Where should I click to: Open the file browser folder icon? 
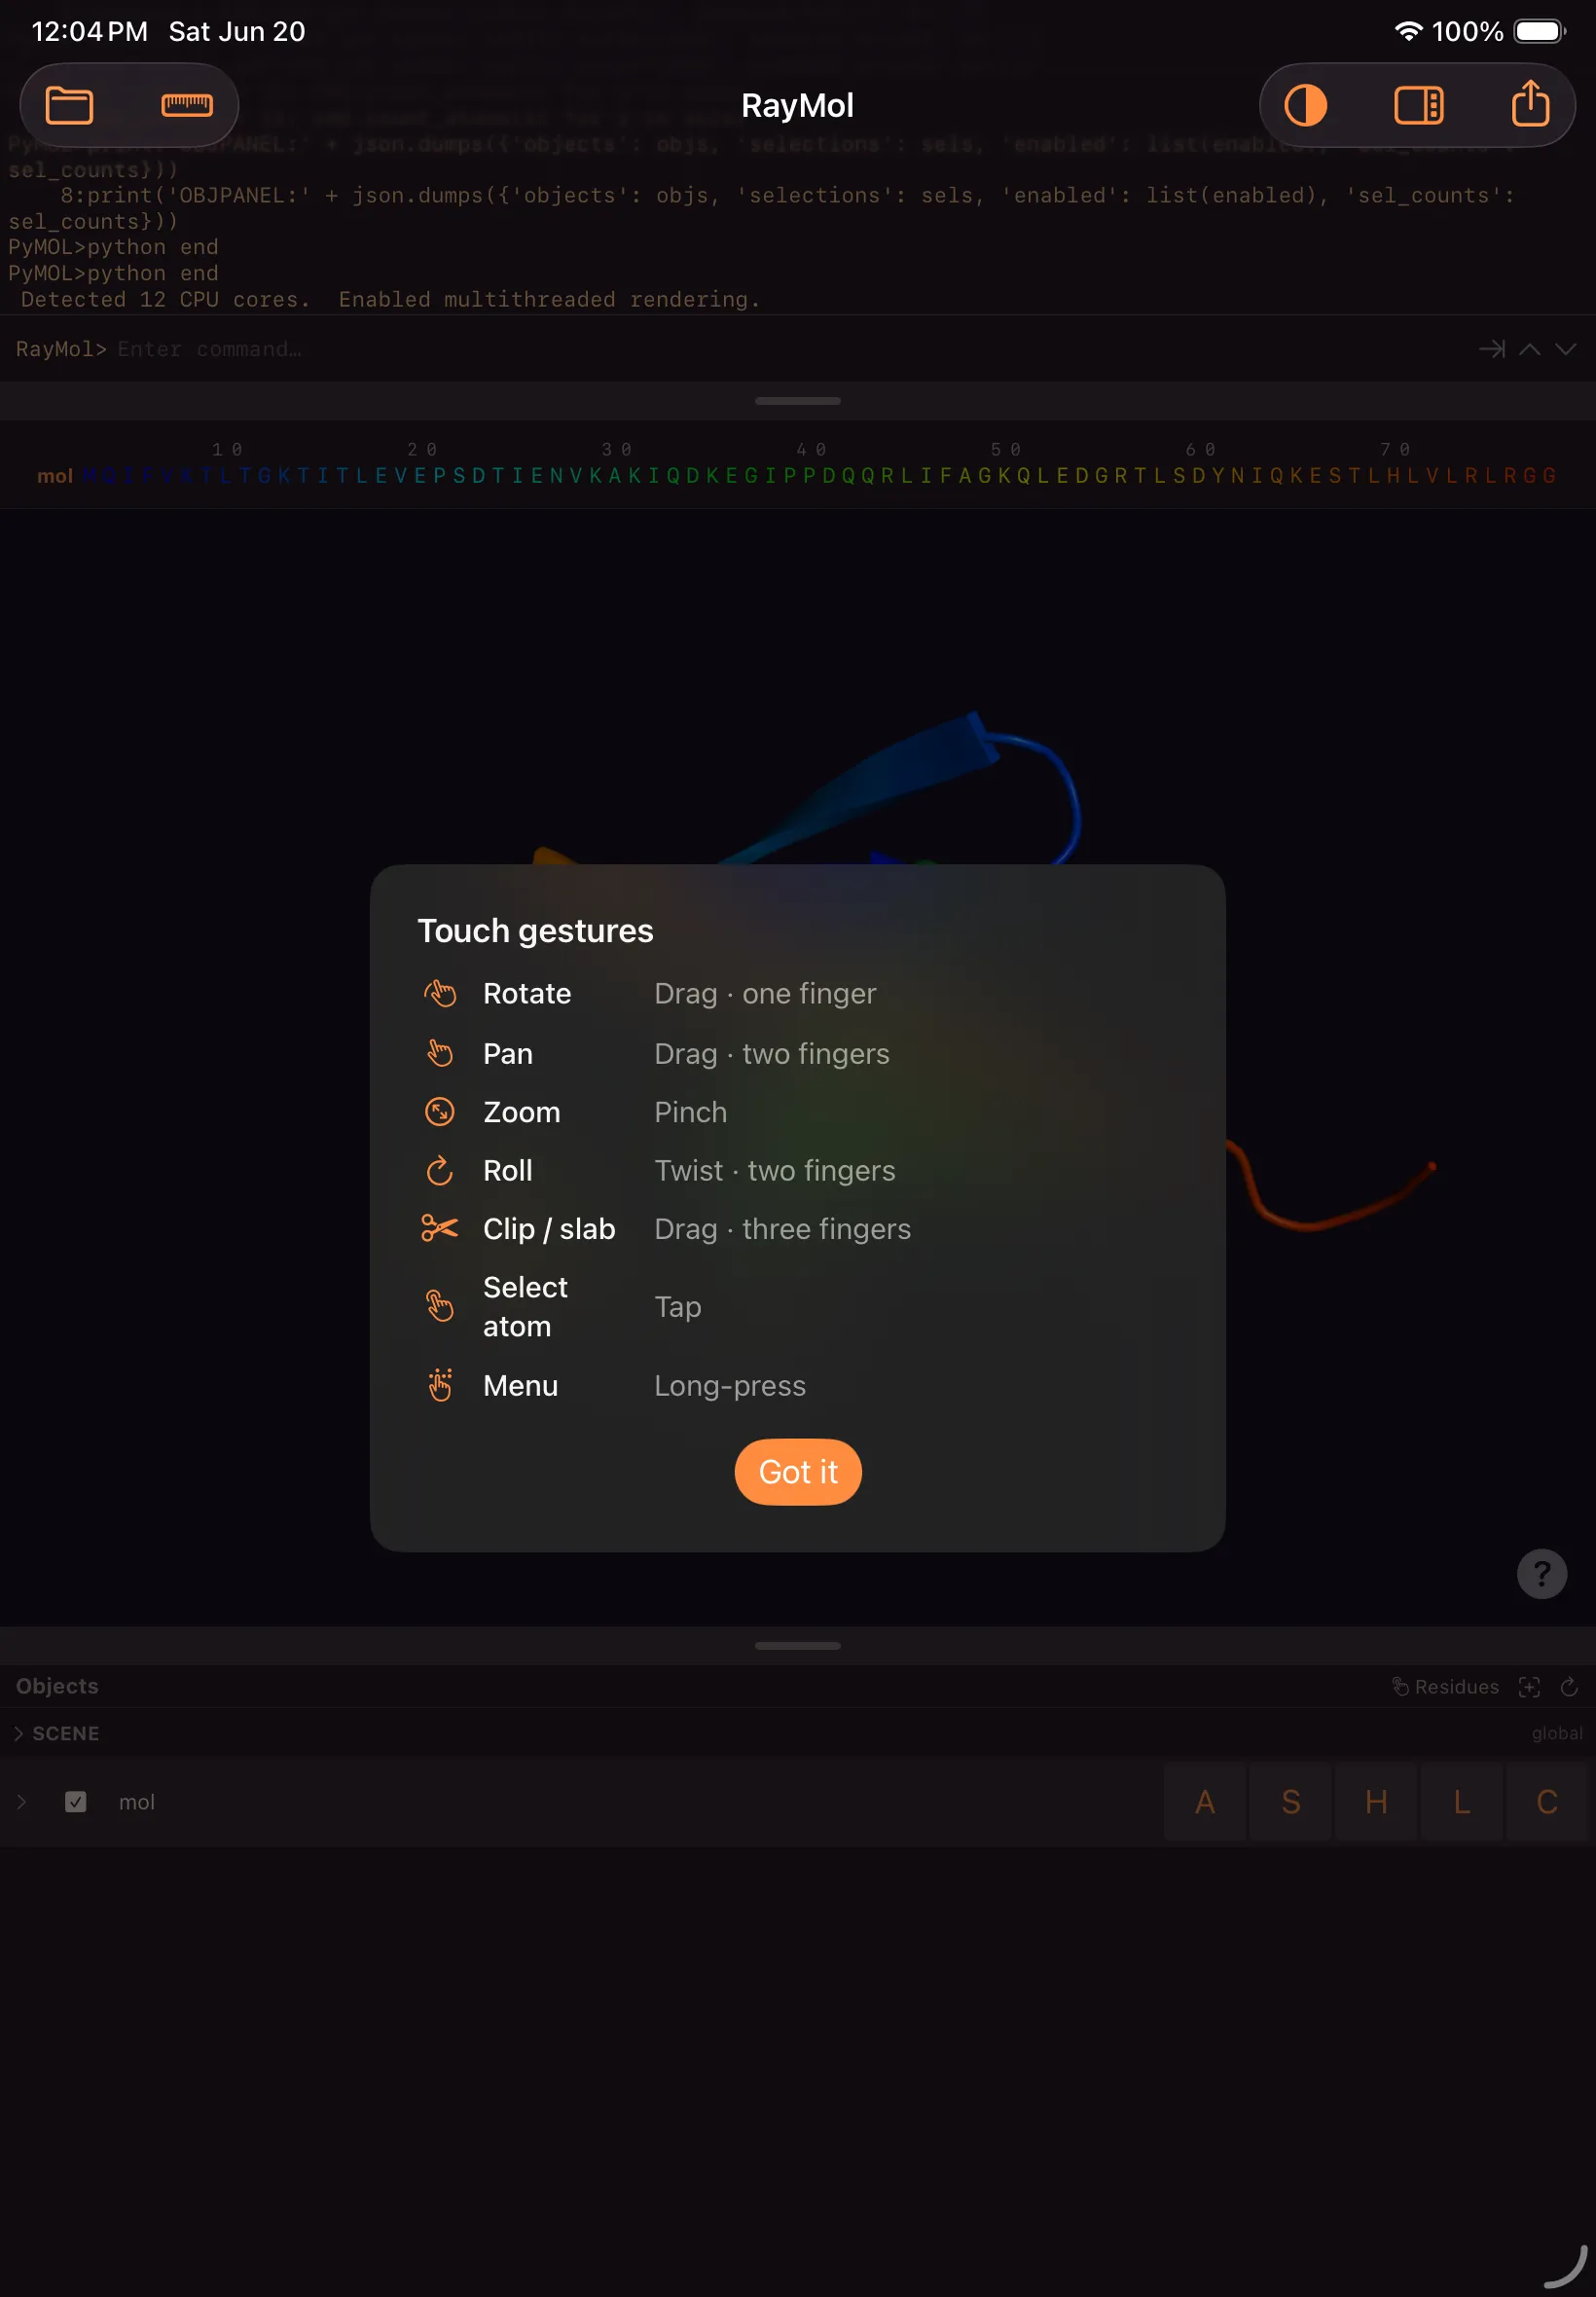69,105
